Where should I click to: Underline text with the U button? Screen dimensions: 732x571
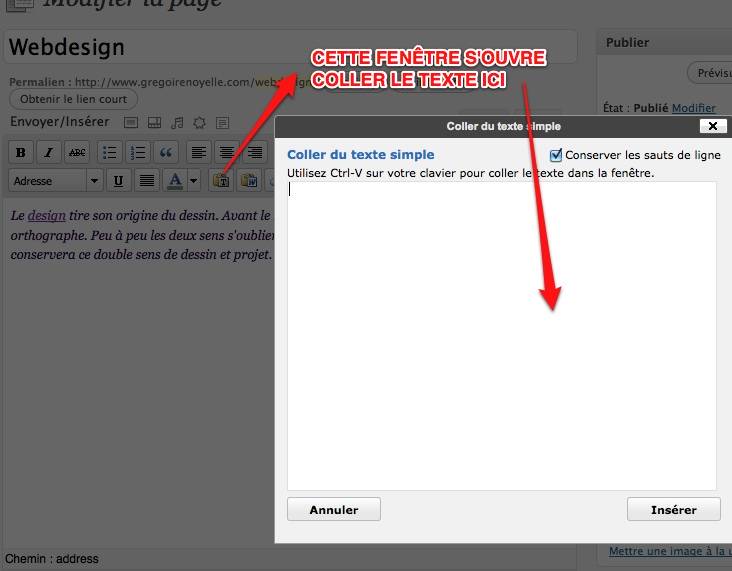click(118, 181)
